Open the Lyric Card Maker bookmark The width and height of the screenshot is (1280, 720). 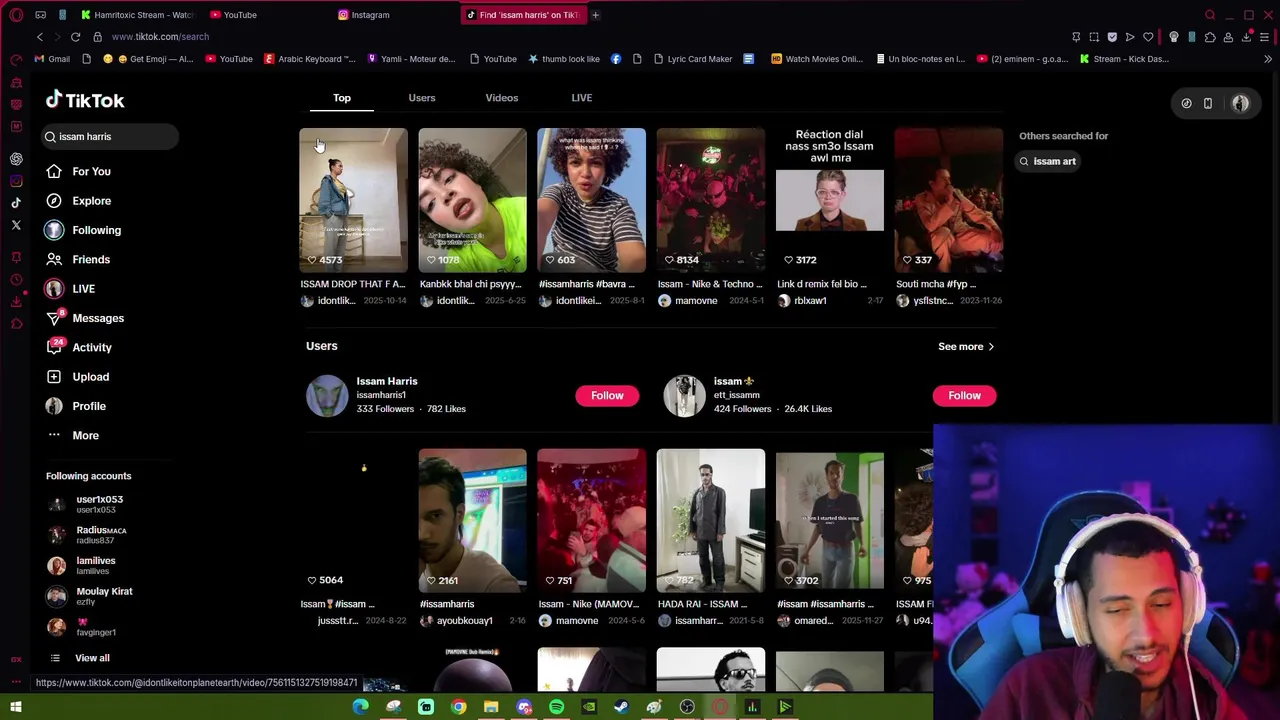coord(693,59)
